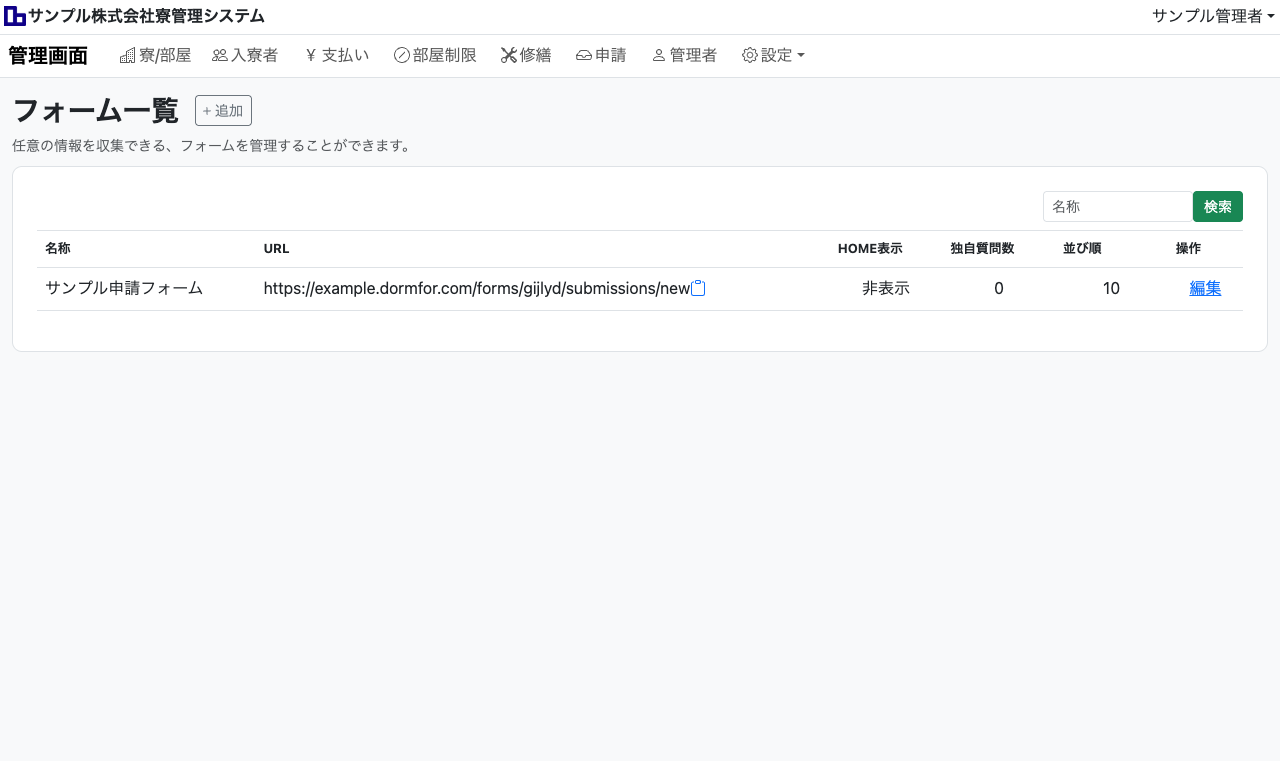Open 支払い with the yen icon
Image resolution: width=1280 pixels, height=761 pixels.
click(x=311, y=56)
